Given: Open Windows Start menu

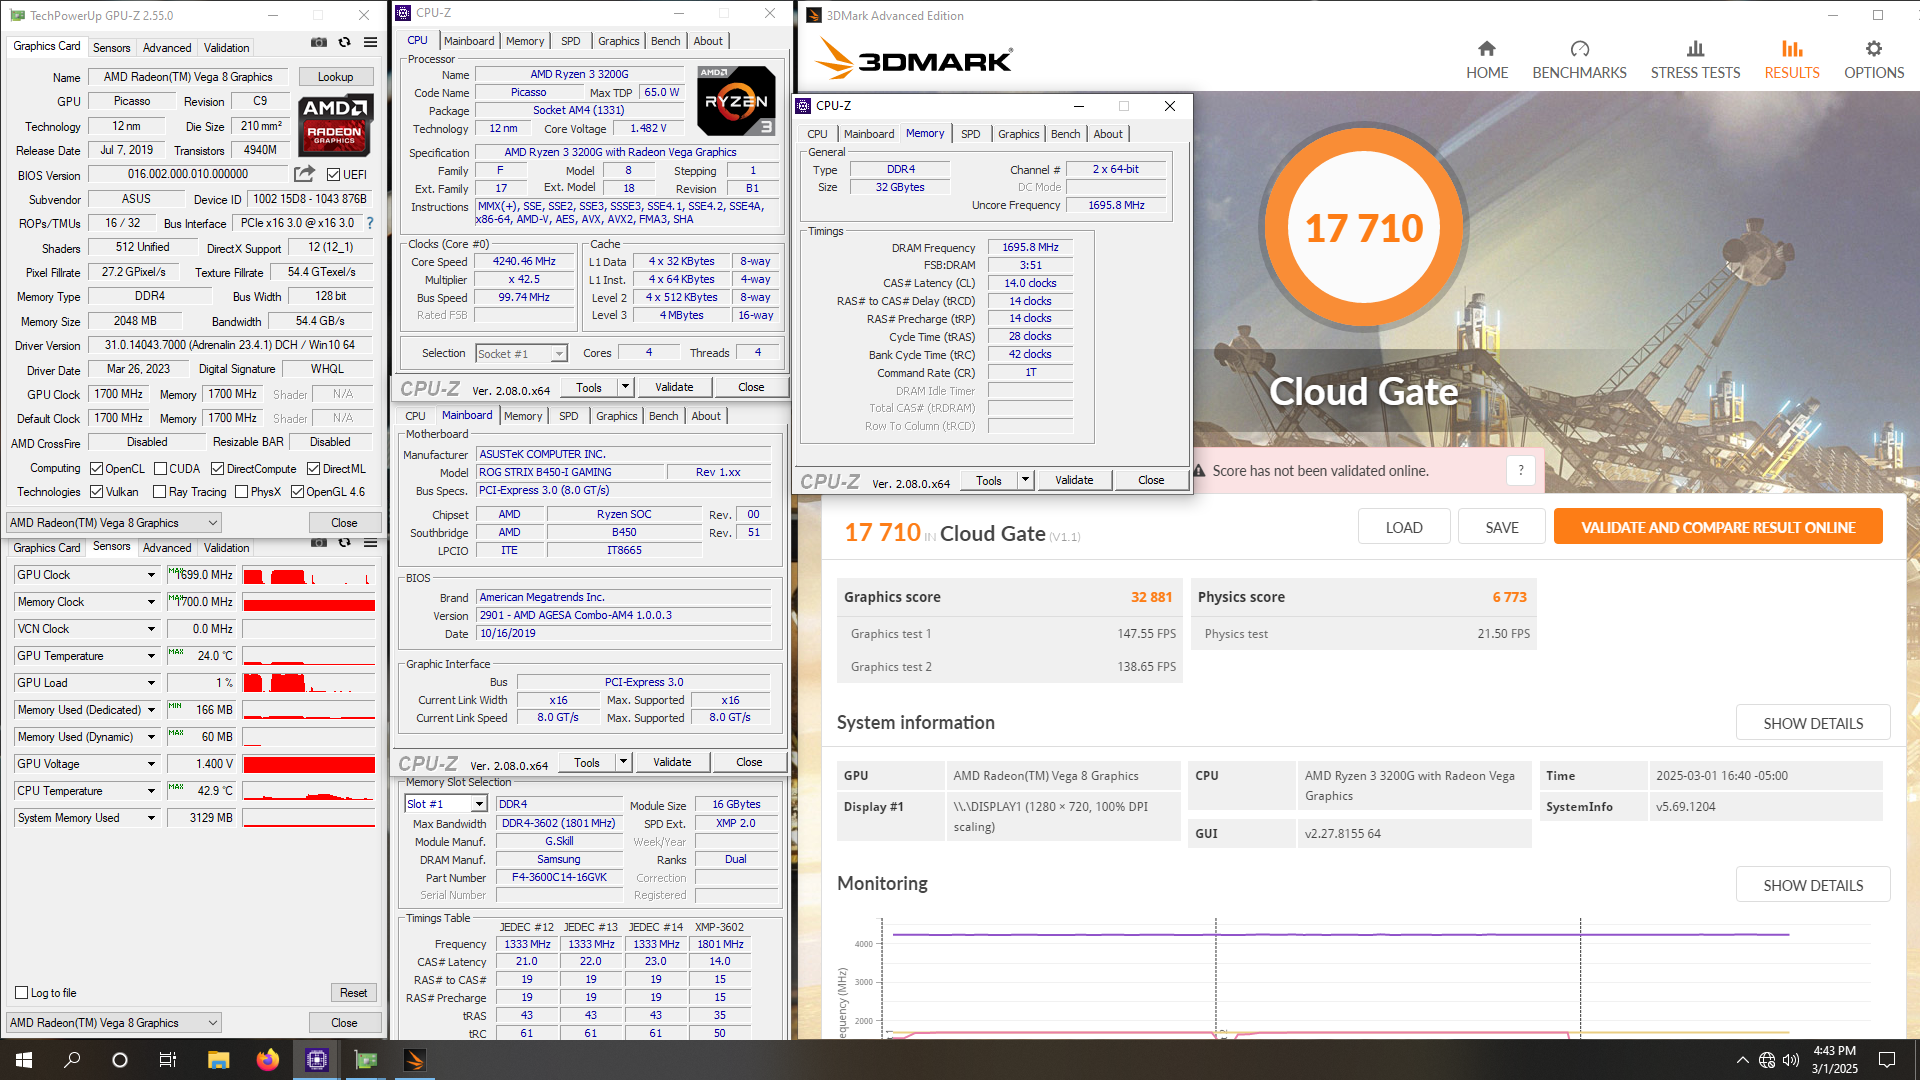Looking at the screenshot, I should pos(24,1060).
